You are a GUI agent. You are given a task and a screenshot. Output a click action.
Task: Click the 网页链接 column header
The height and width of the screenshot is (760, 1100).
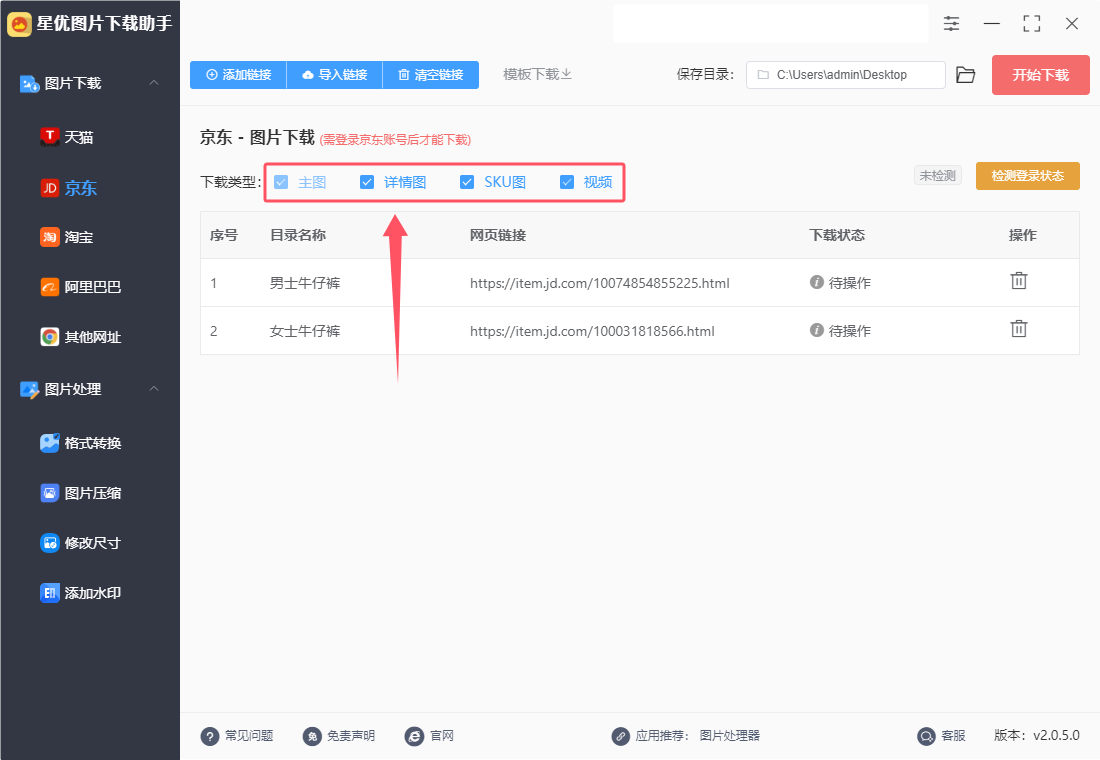tap(498, 235)
